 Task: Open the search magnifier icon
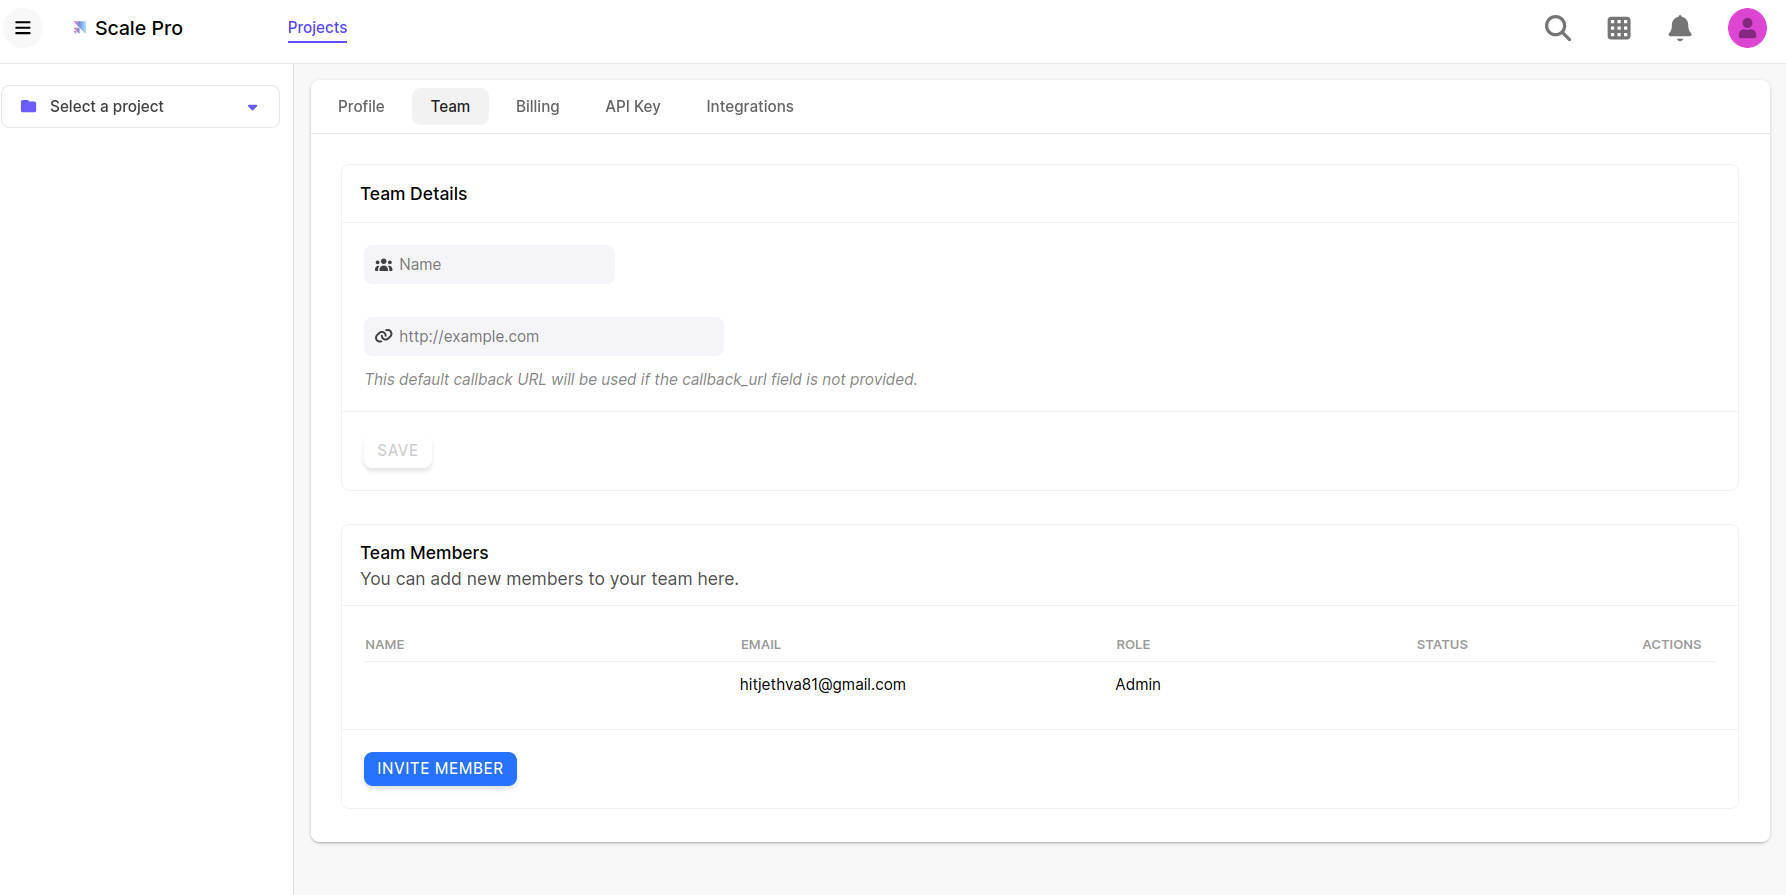(x=1557, y=28)
